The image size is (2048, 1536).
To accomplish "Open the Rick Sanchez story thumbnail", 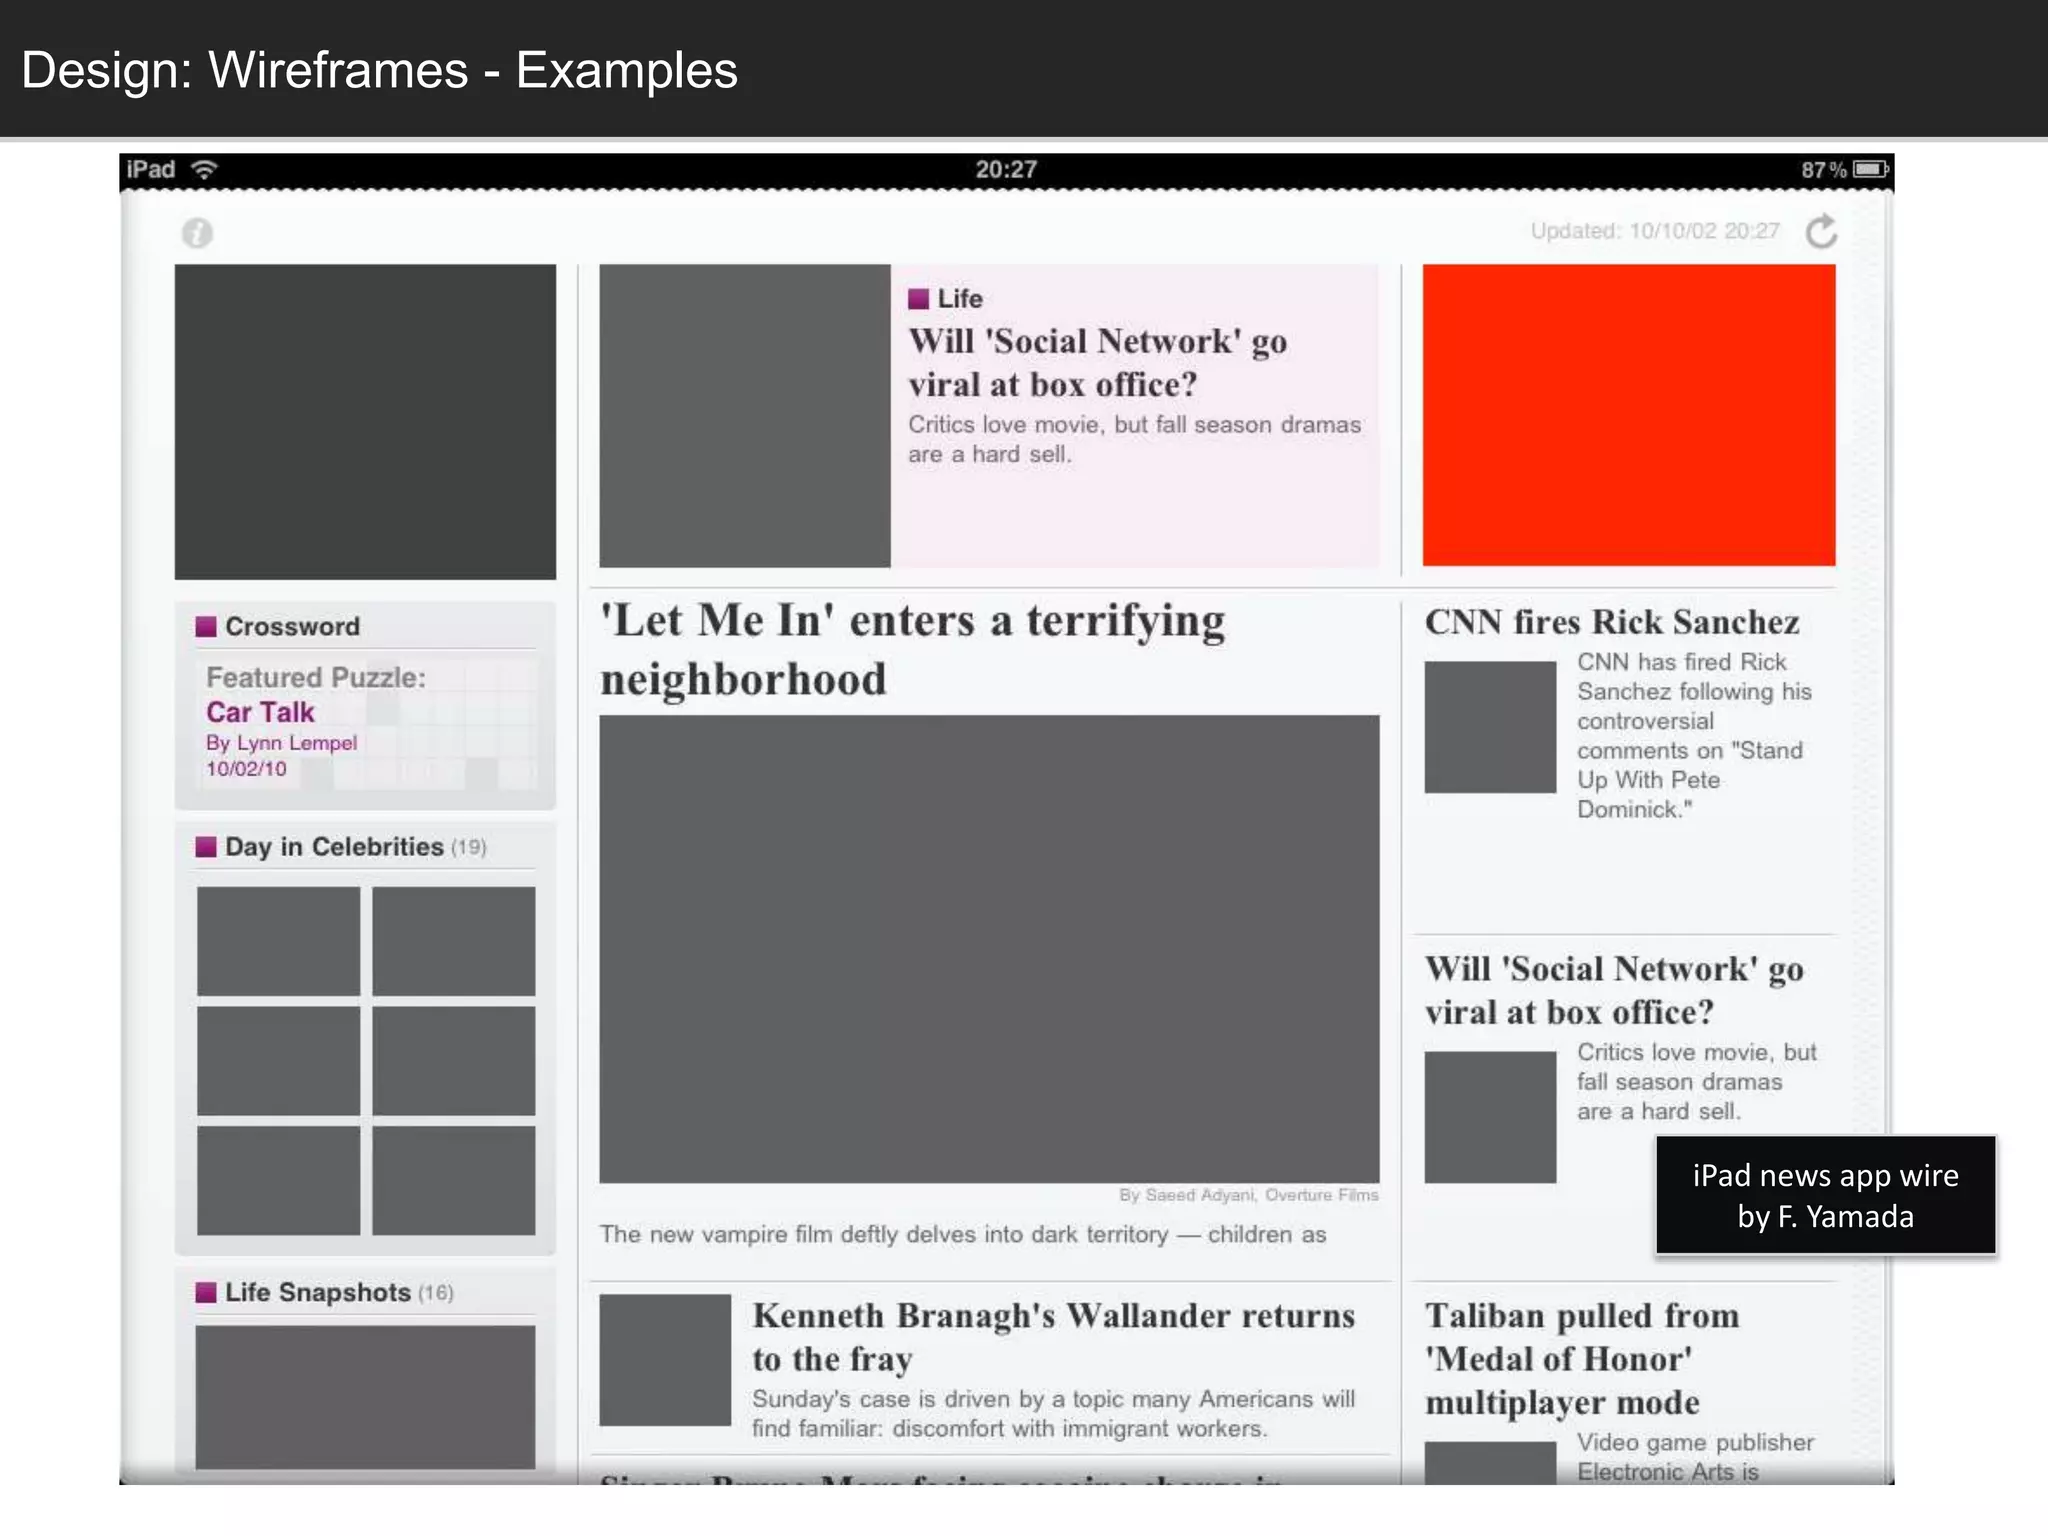I will (1490, 727).
